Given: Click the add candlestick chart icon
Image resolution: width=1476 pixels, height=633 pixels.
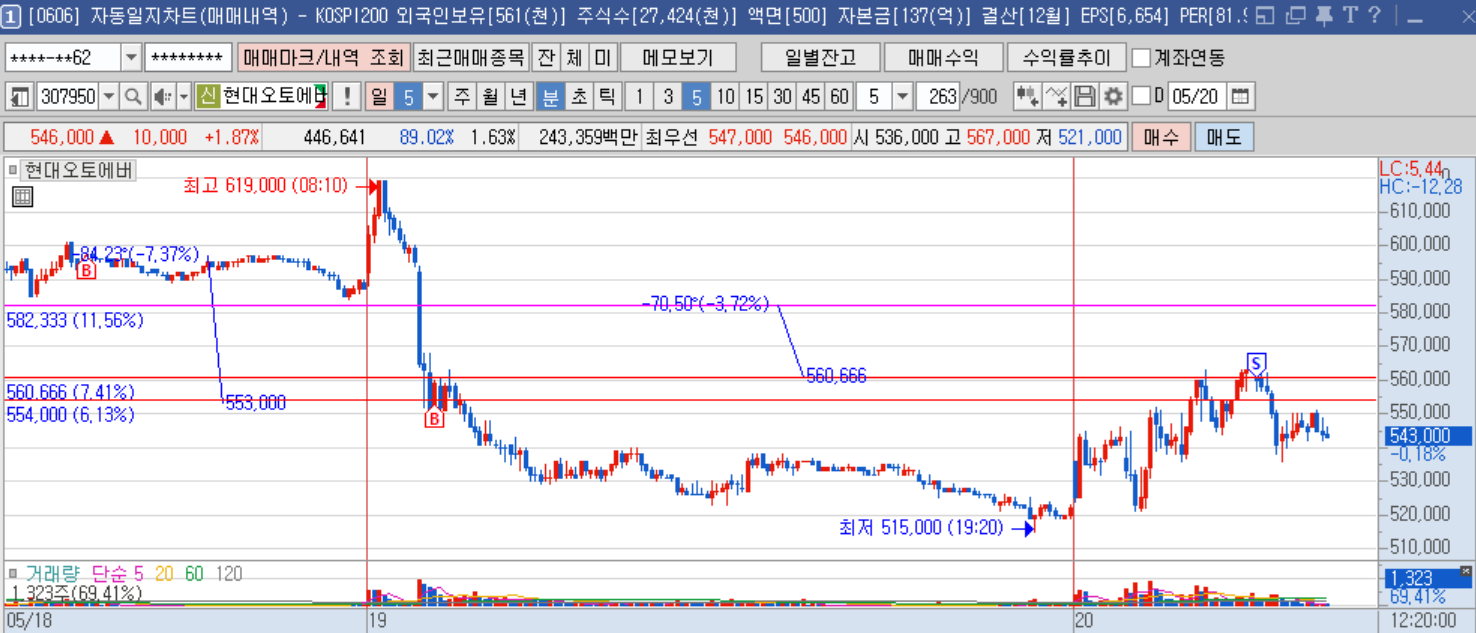Looking at the screenshot, I should pos(1026,97).
